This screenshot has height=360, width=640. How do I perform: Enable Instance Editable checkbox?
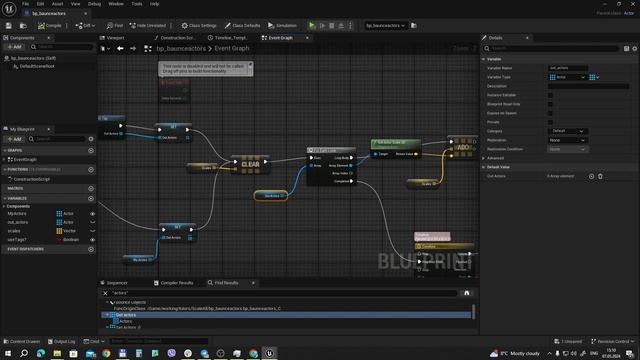point(550,95)
